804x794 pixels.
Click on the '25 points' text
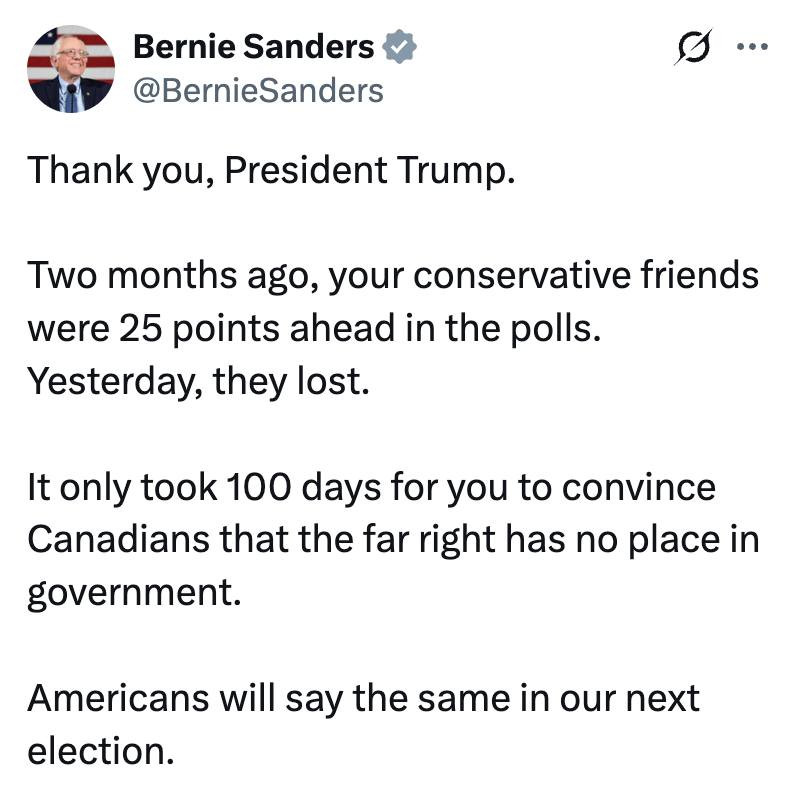199,329
